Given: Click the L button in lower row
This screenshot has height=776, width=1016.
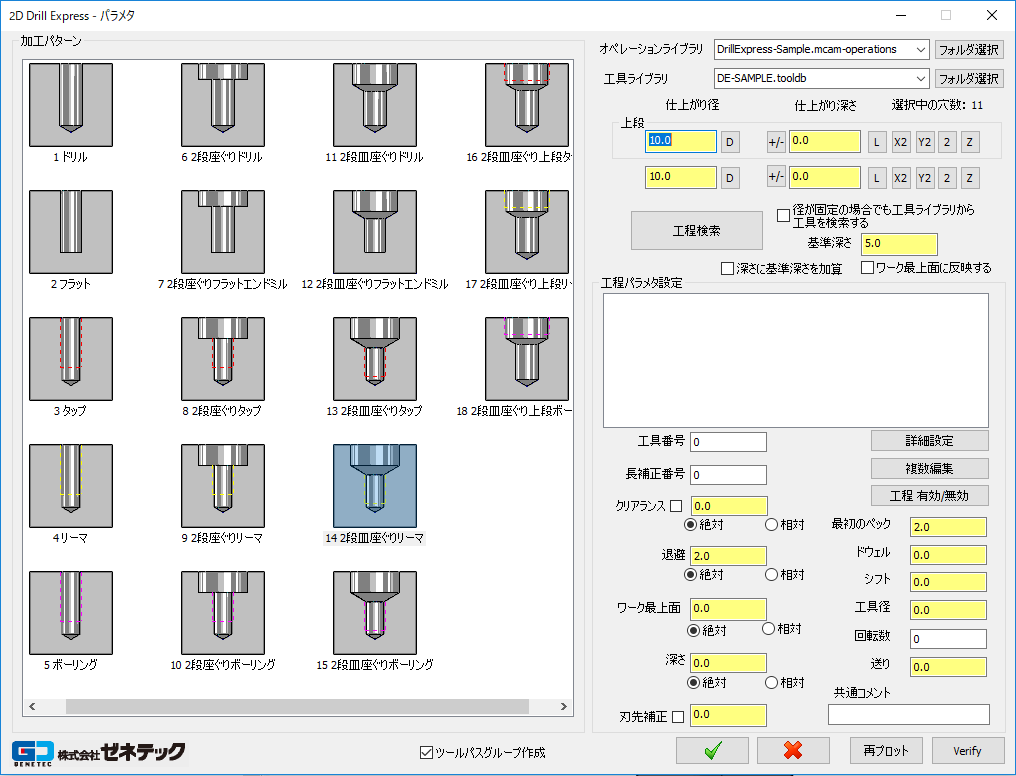Looking at the screenshot, I should (x=877, y=177).
